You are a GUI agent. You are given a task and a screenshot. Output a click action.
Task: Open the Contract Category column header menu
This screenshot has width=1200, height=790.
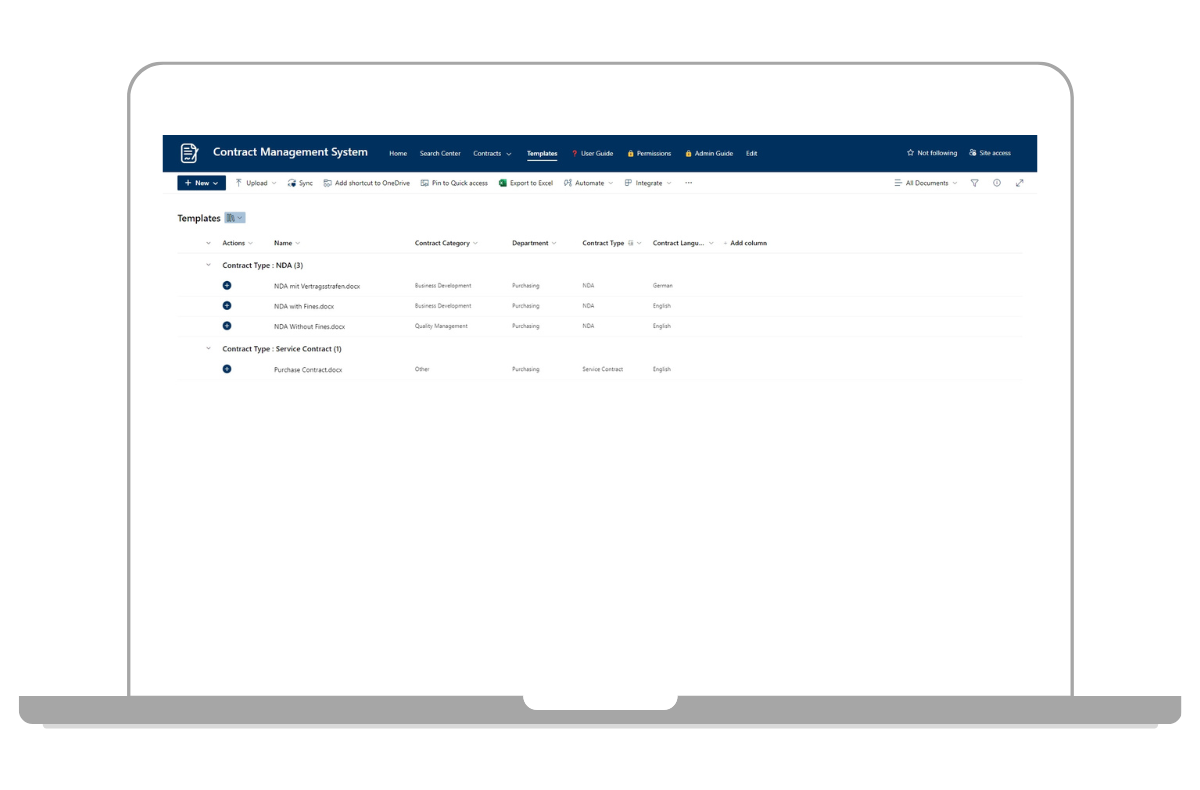click(x=446, y=243)
